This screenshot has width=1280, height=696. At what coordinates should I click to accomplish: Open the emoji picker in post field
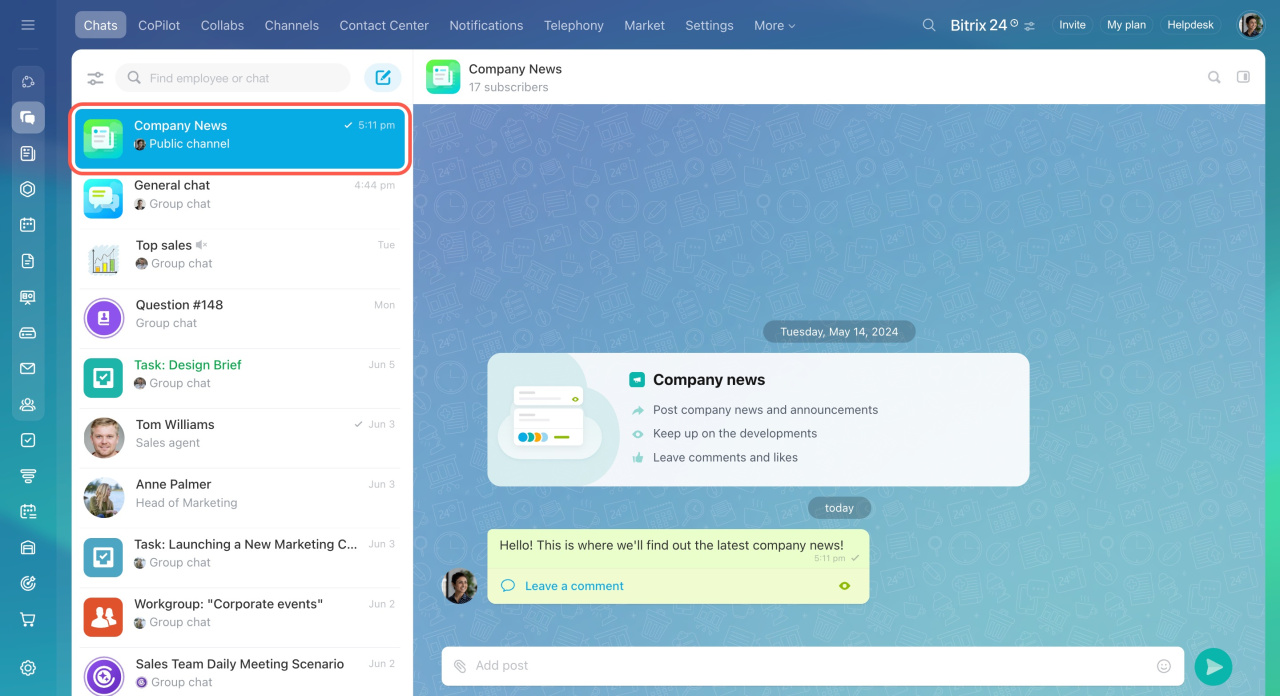click(1163, 666)
